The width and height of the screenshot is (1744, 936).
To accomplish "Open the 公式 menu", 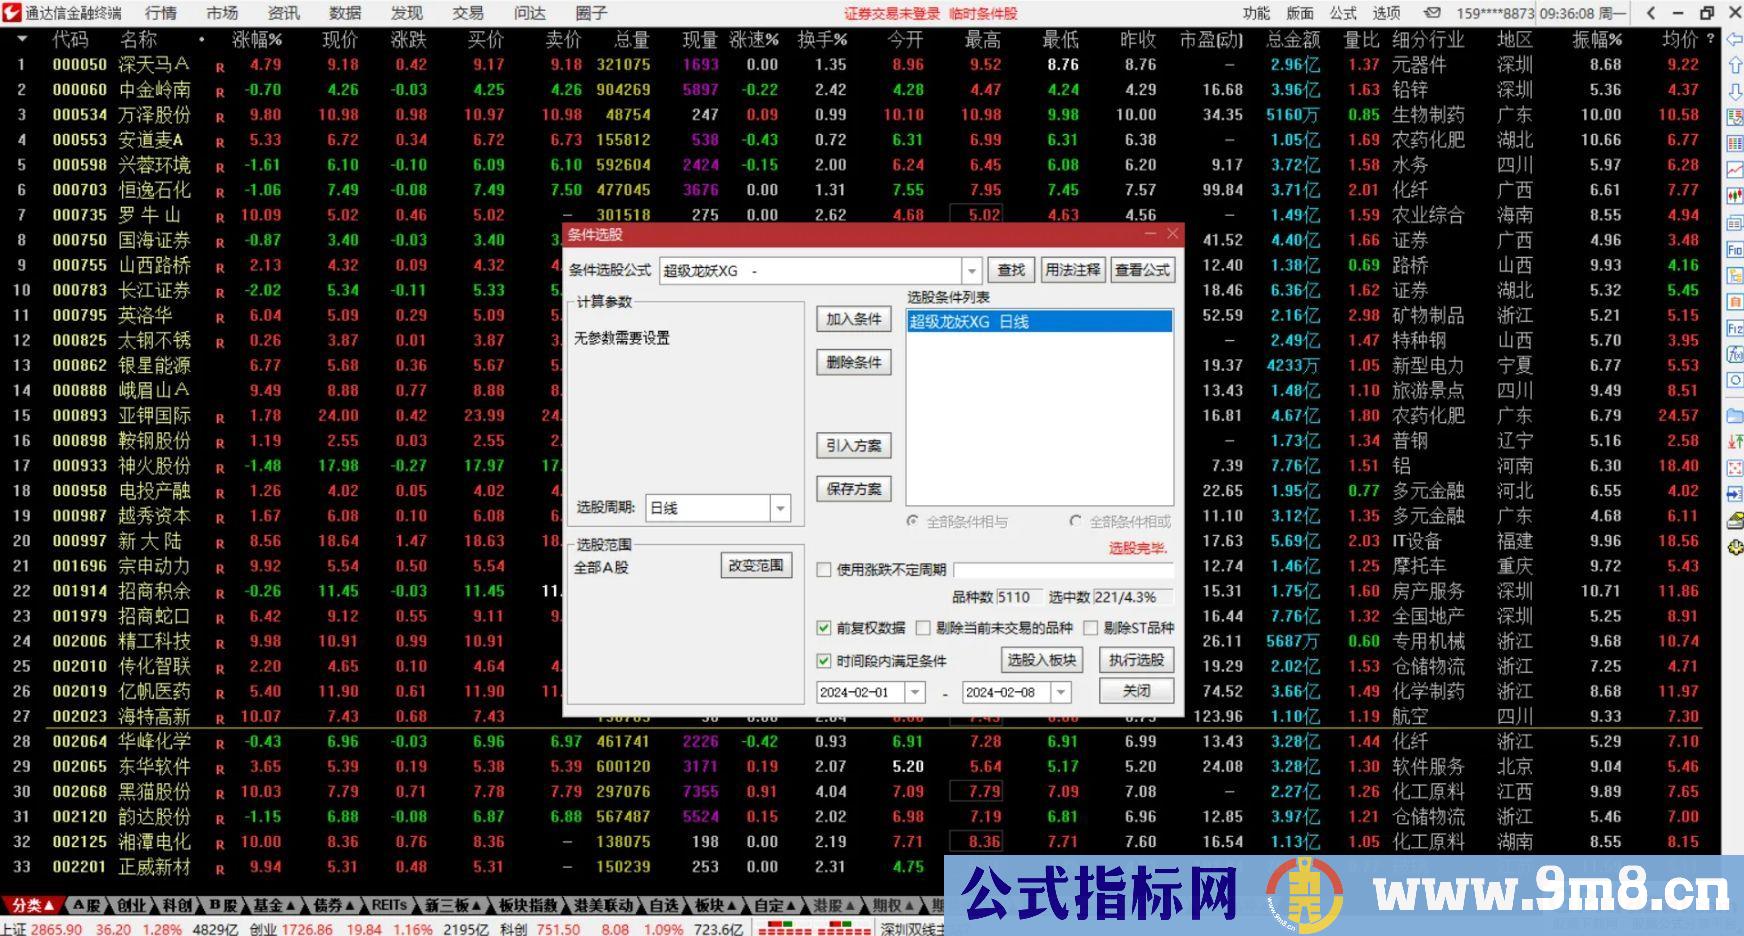I will click(x=1343, y=13).
